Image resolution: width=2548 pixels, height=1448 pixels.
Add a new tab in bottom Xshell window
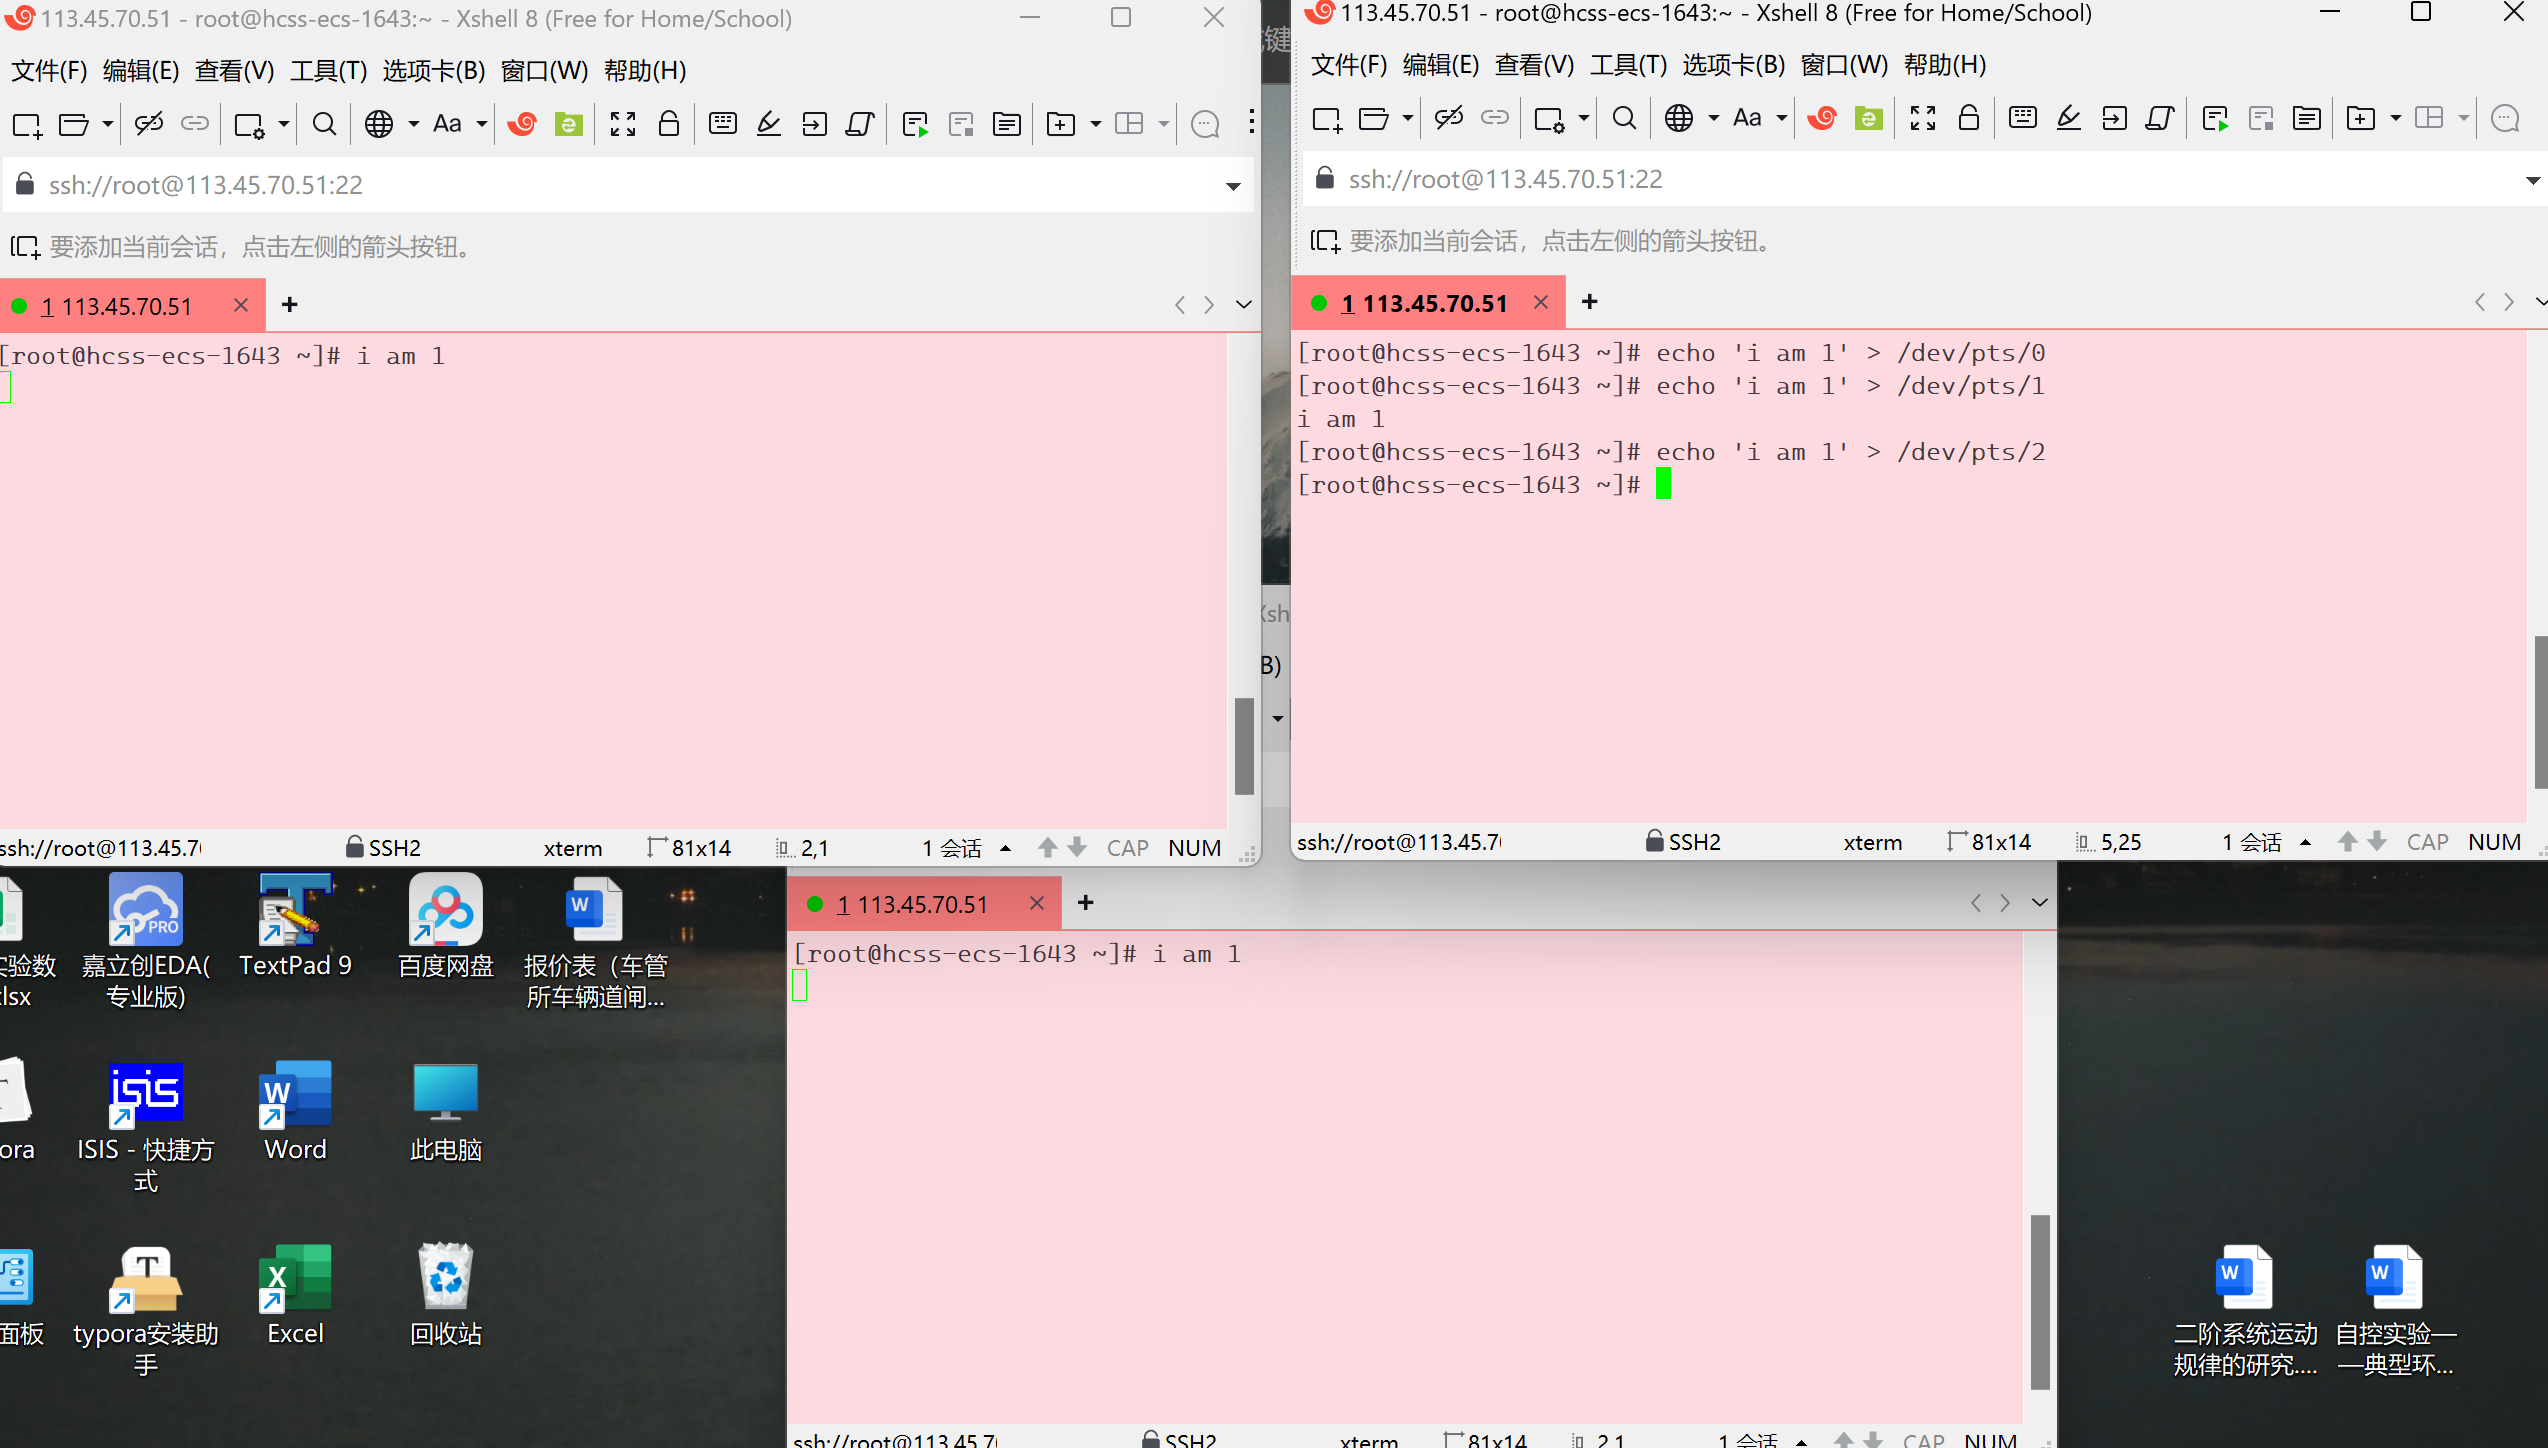tap(1086, 903)
